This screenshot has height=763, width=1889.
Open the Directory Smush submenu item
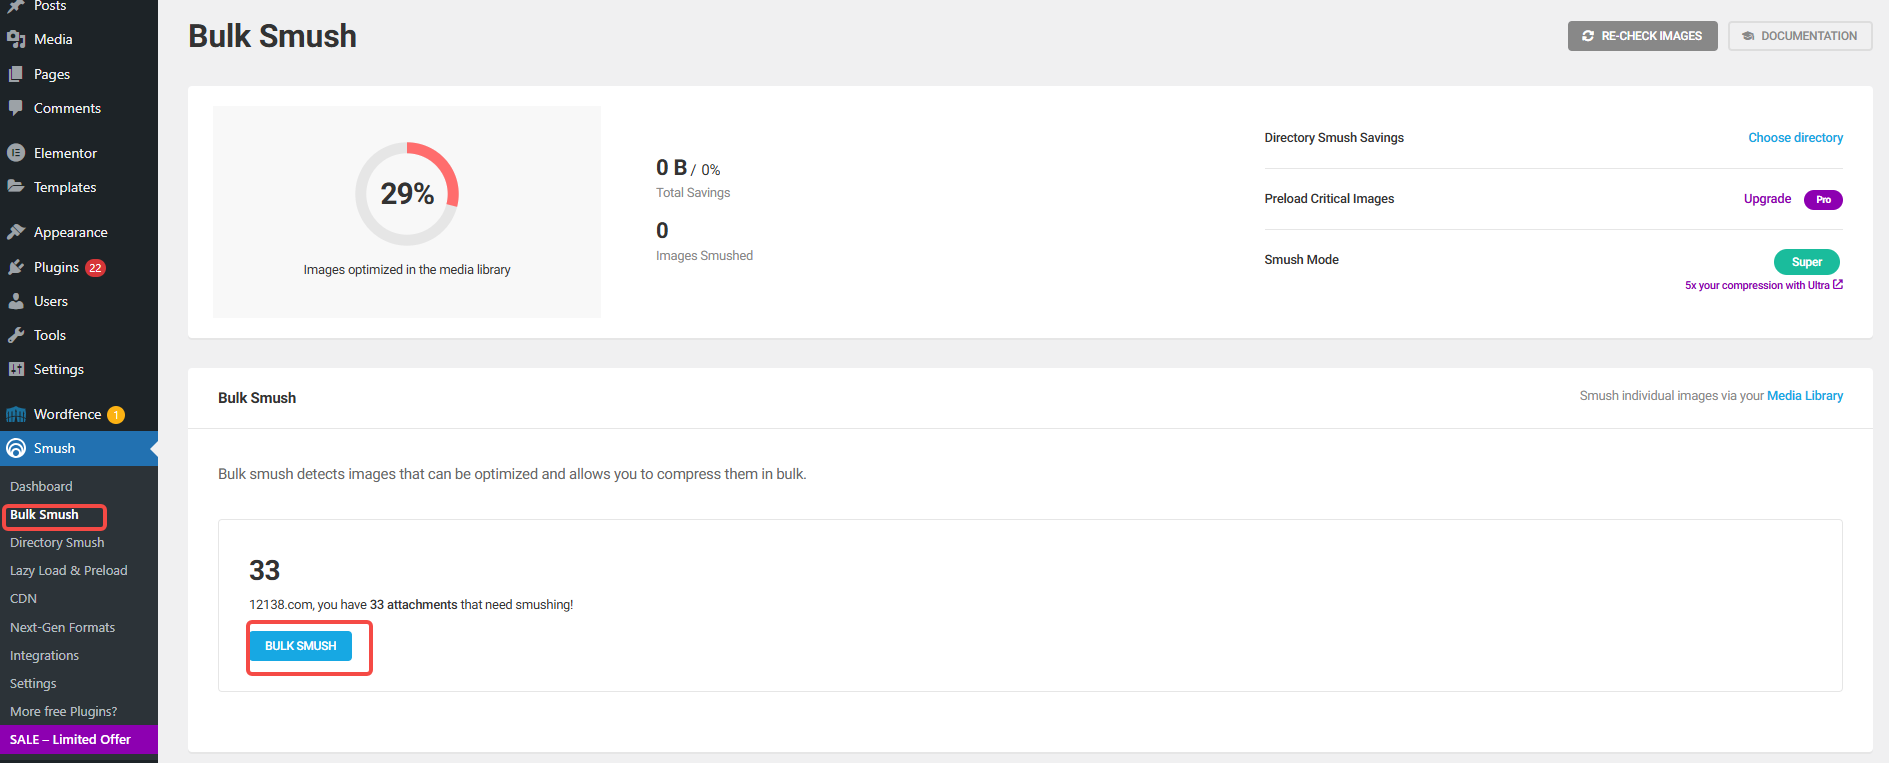57,543
